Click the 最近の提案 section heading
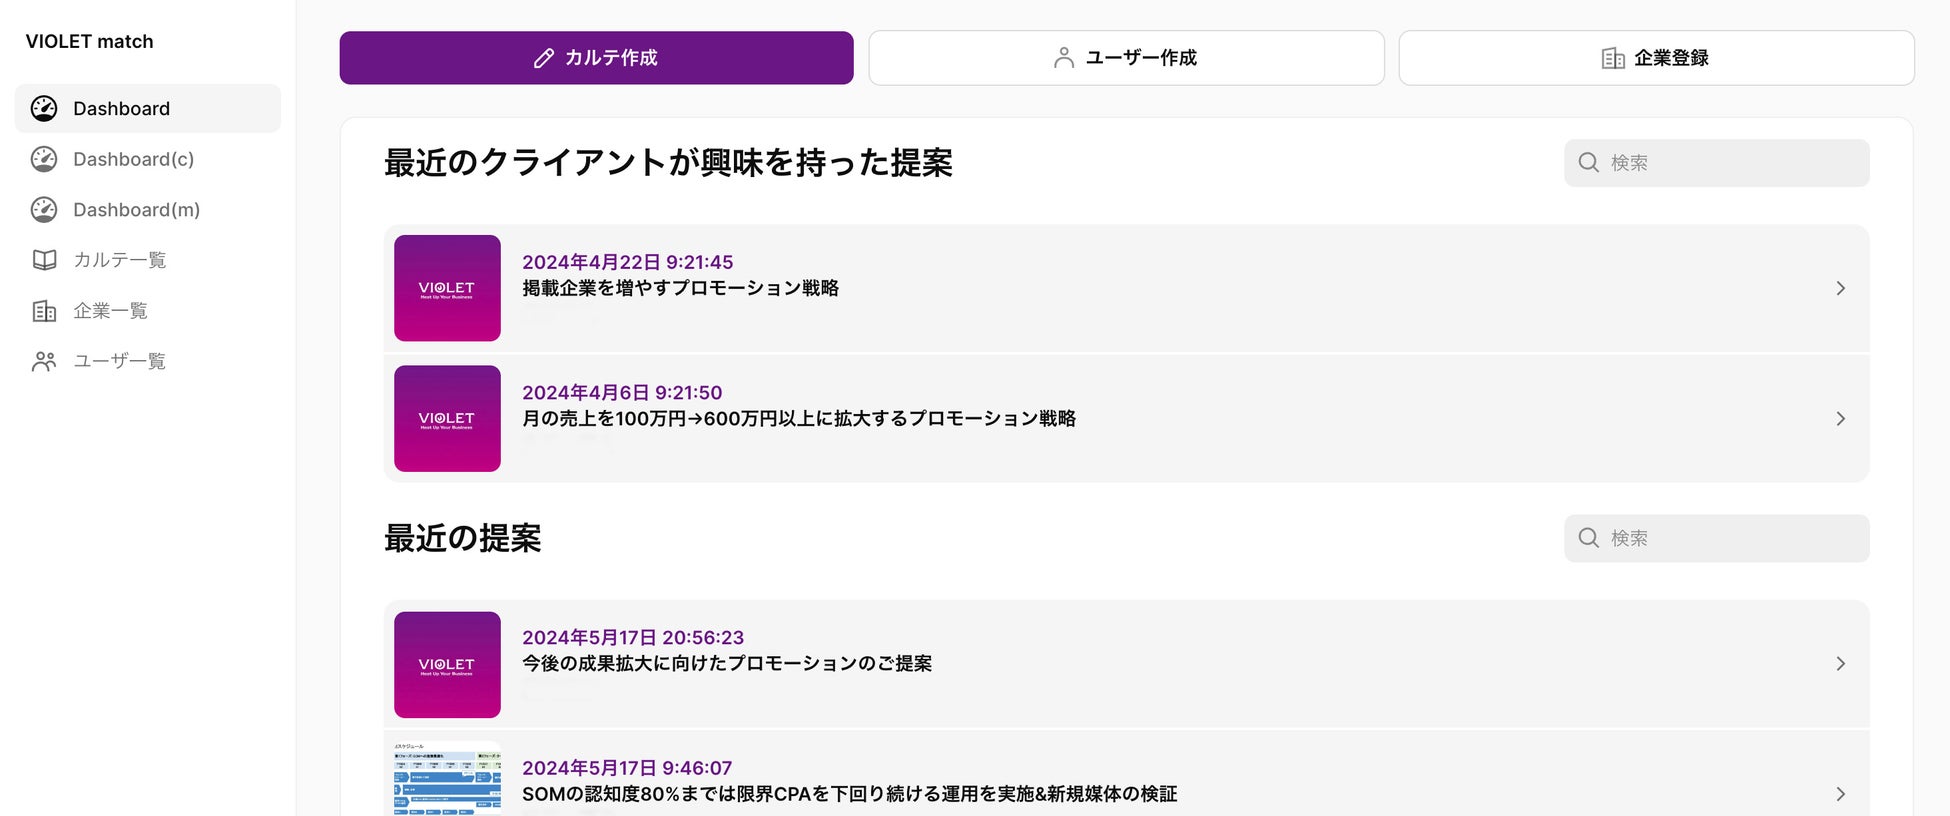This screenshot has width=1950, height=816. pos(463,538)
